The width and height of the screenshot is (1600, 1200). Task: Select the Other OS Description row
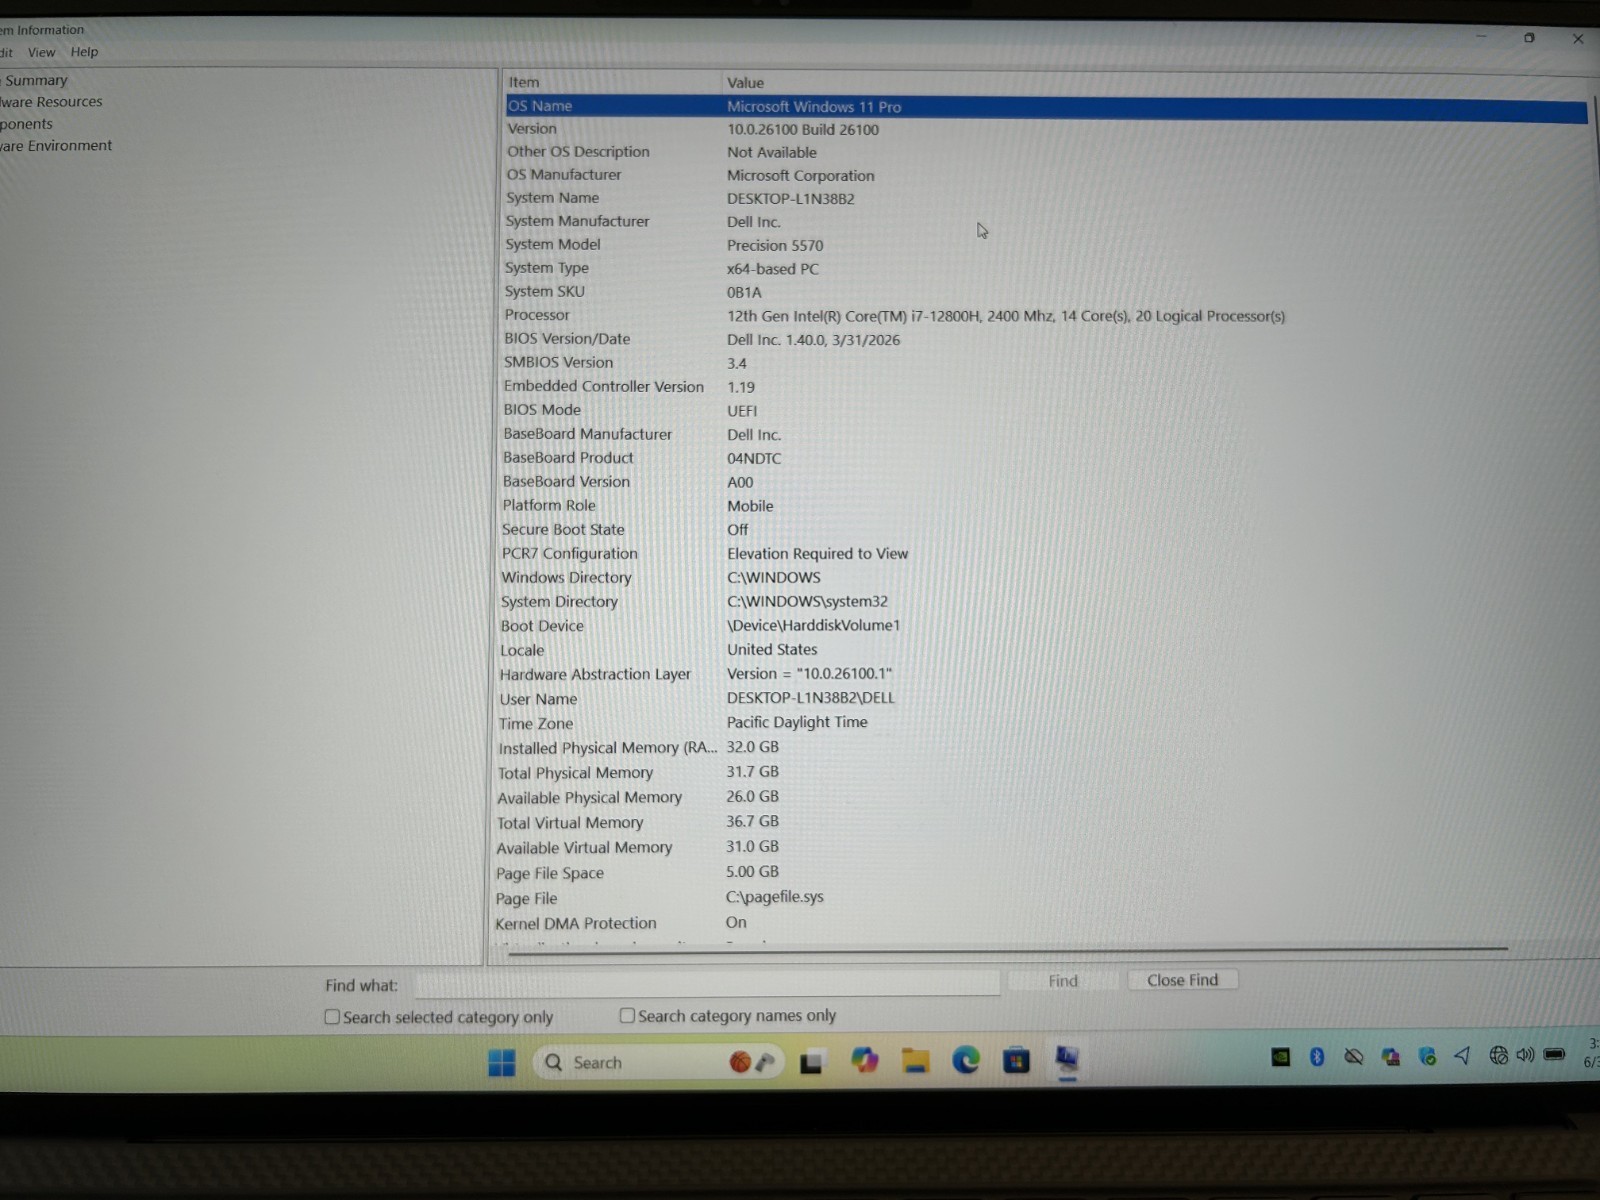tap(1046, 152)
